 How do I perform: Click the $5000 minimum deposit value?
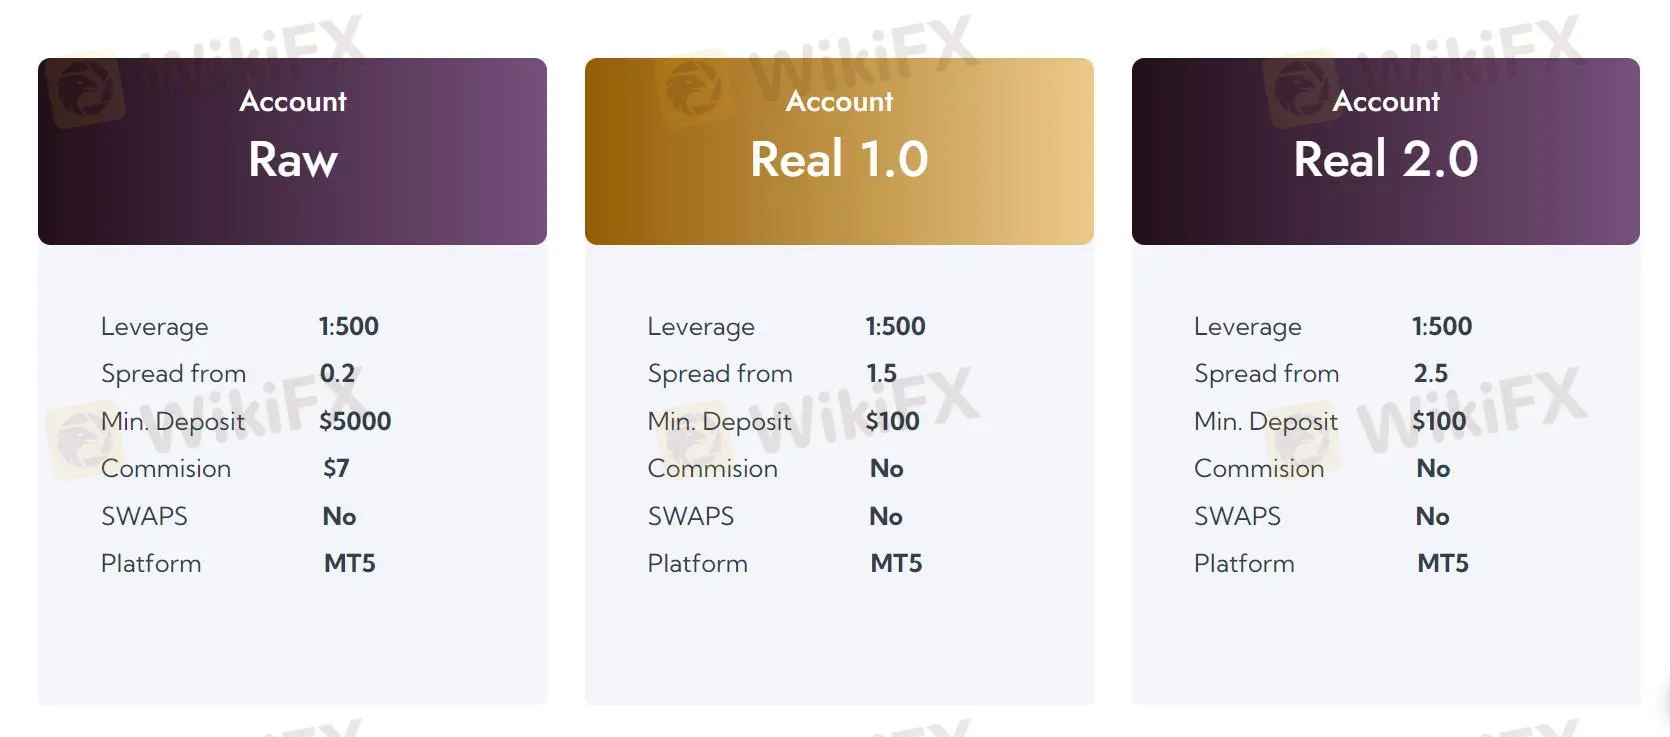[x=355, y=421]
